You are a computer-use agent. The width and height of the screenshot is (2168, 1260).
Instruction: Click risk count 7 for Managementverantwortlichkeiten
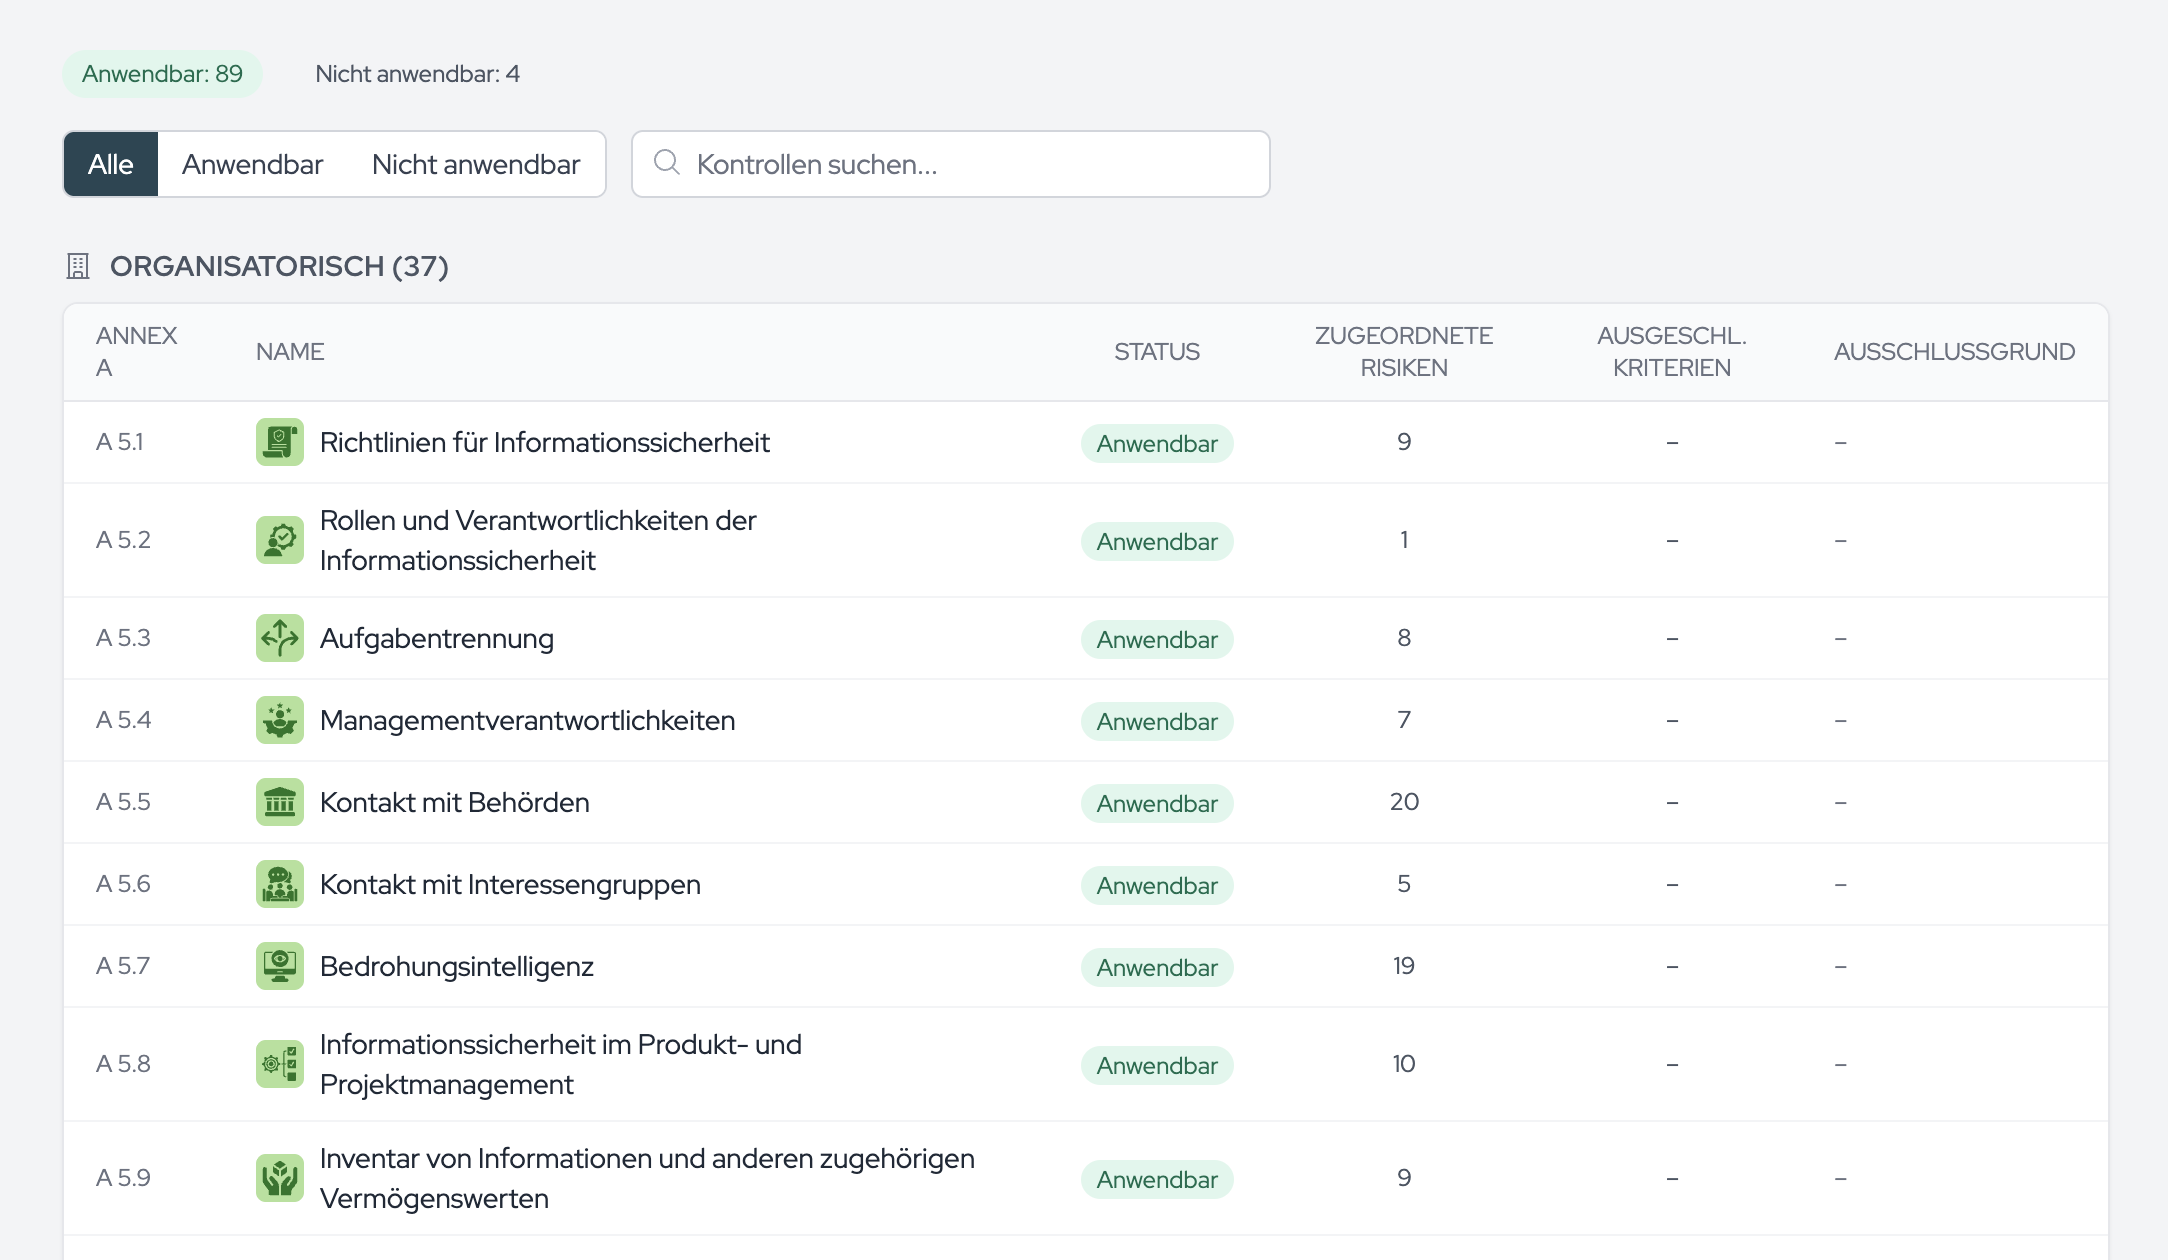click(x=1404, y=720)
